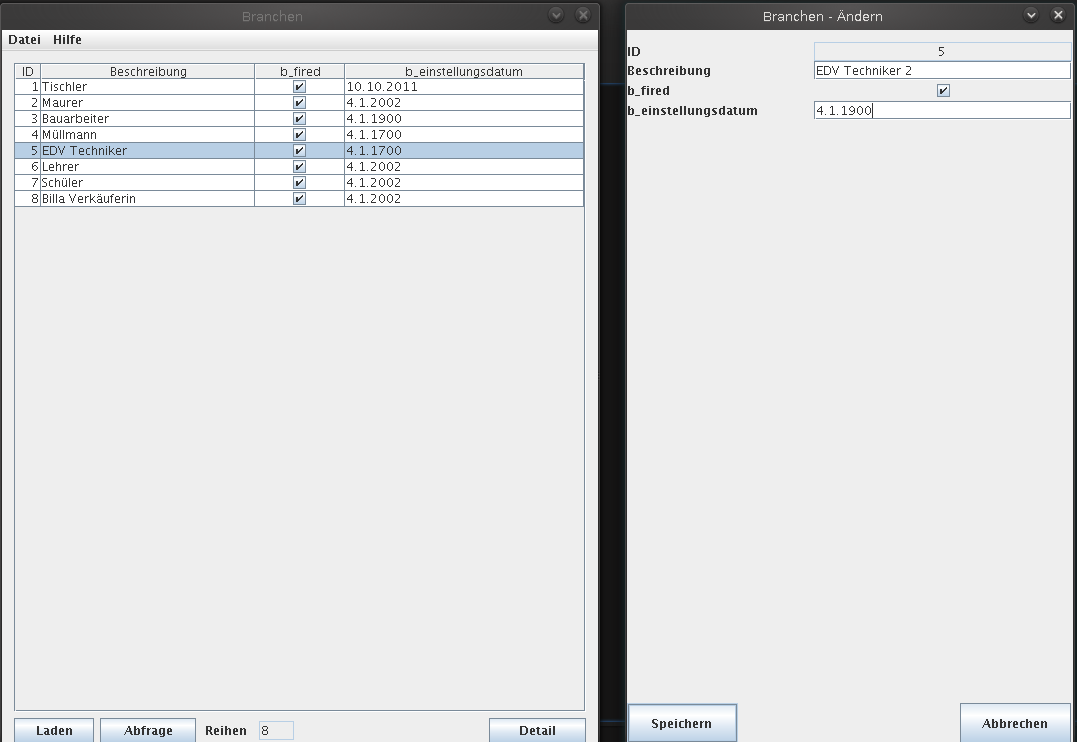Uncheck b_fired in the Ändern dialog
This screenshot has width=1077, height=742.
point(942,91)
